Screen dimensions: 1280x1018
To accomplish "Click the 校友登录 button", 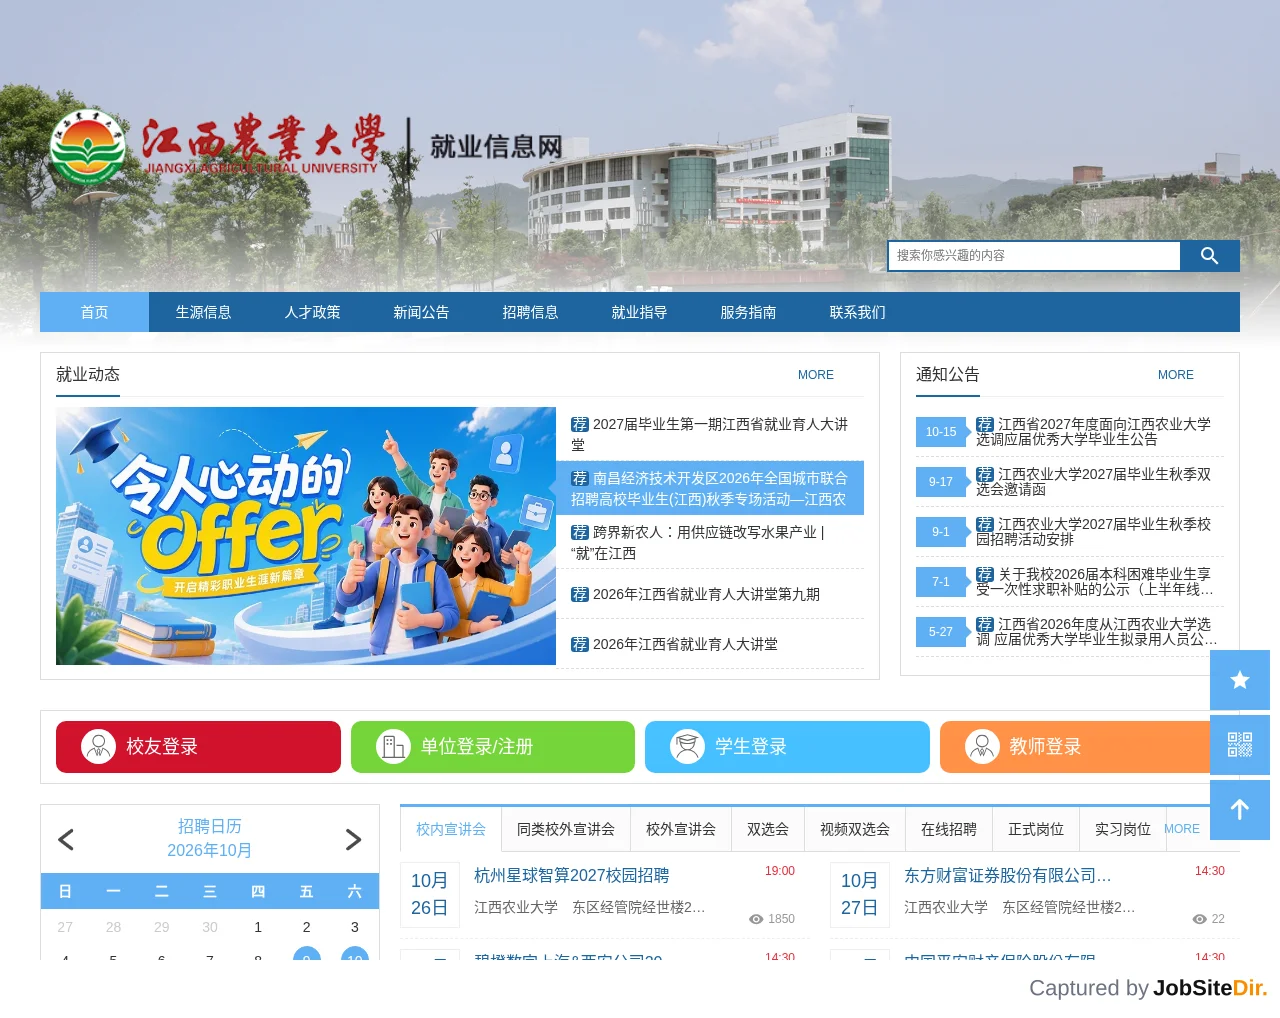I will point(198,747).
